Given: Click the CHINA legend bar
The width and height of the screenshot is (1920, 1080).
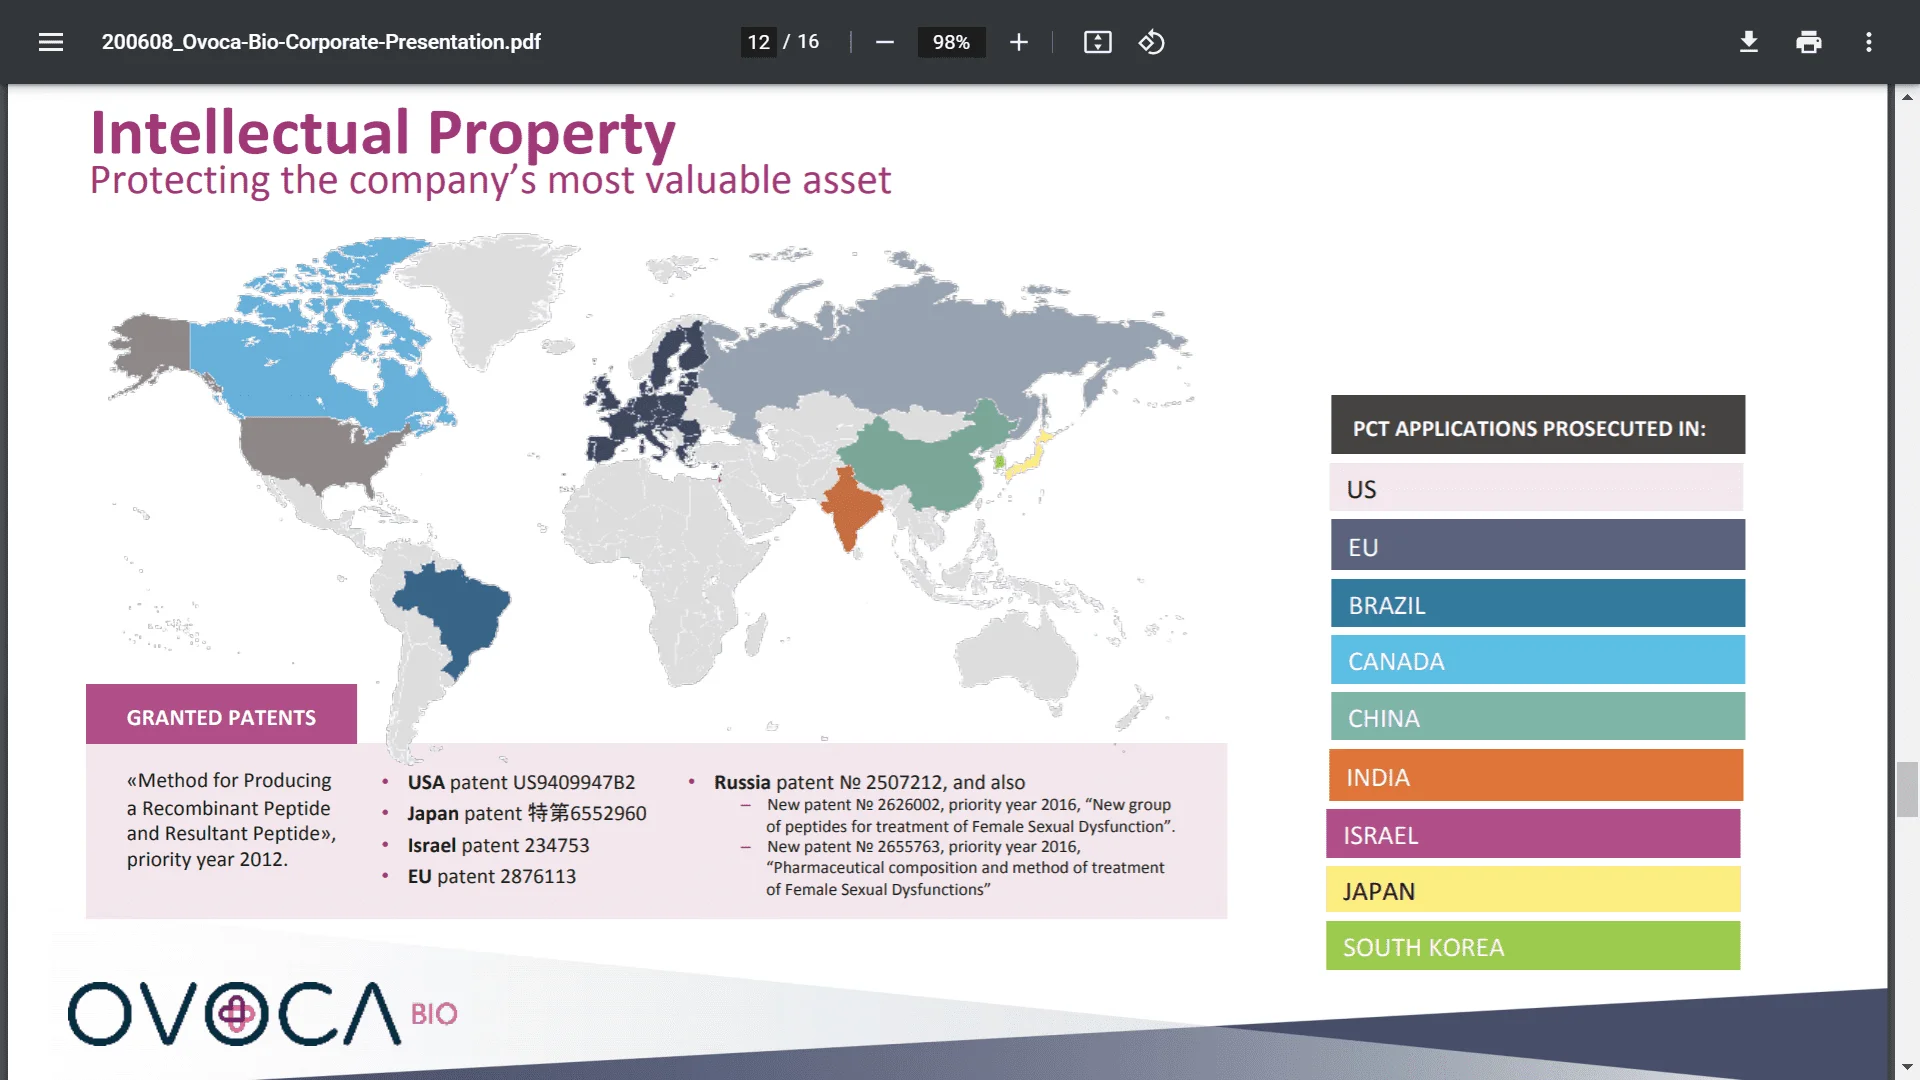Looking at the screenshot, I should [x=1537, y=717].
